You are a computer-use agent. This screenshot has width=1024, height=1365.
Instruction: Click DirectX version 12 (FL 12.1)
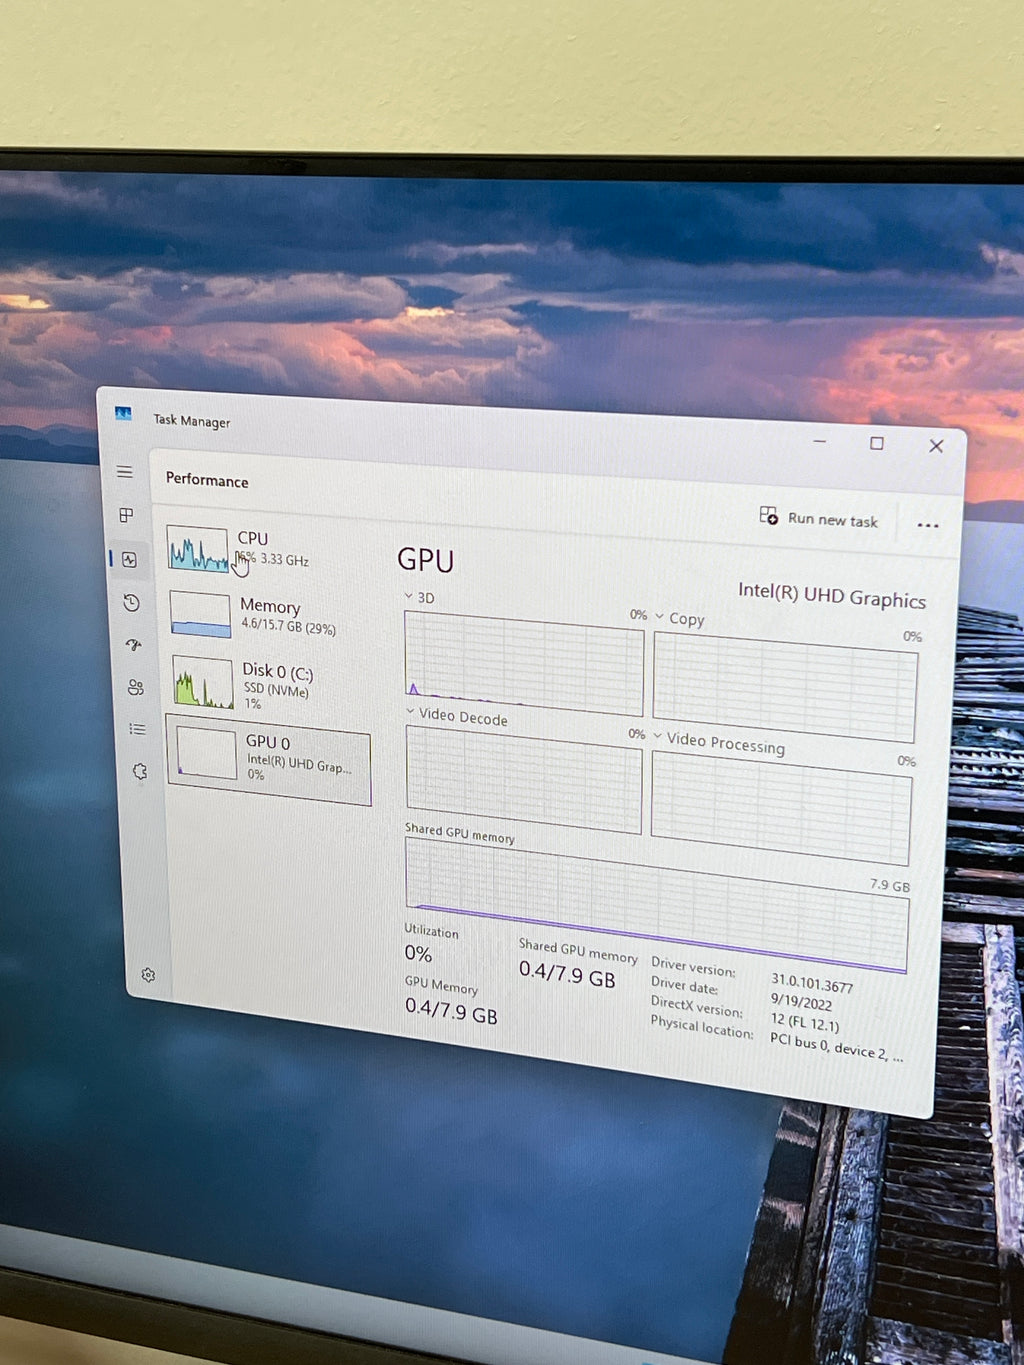coord(805,1021)
